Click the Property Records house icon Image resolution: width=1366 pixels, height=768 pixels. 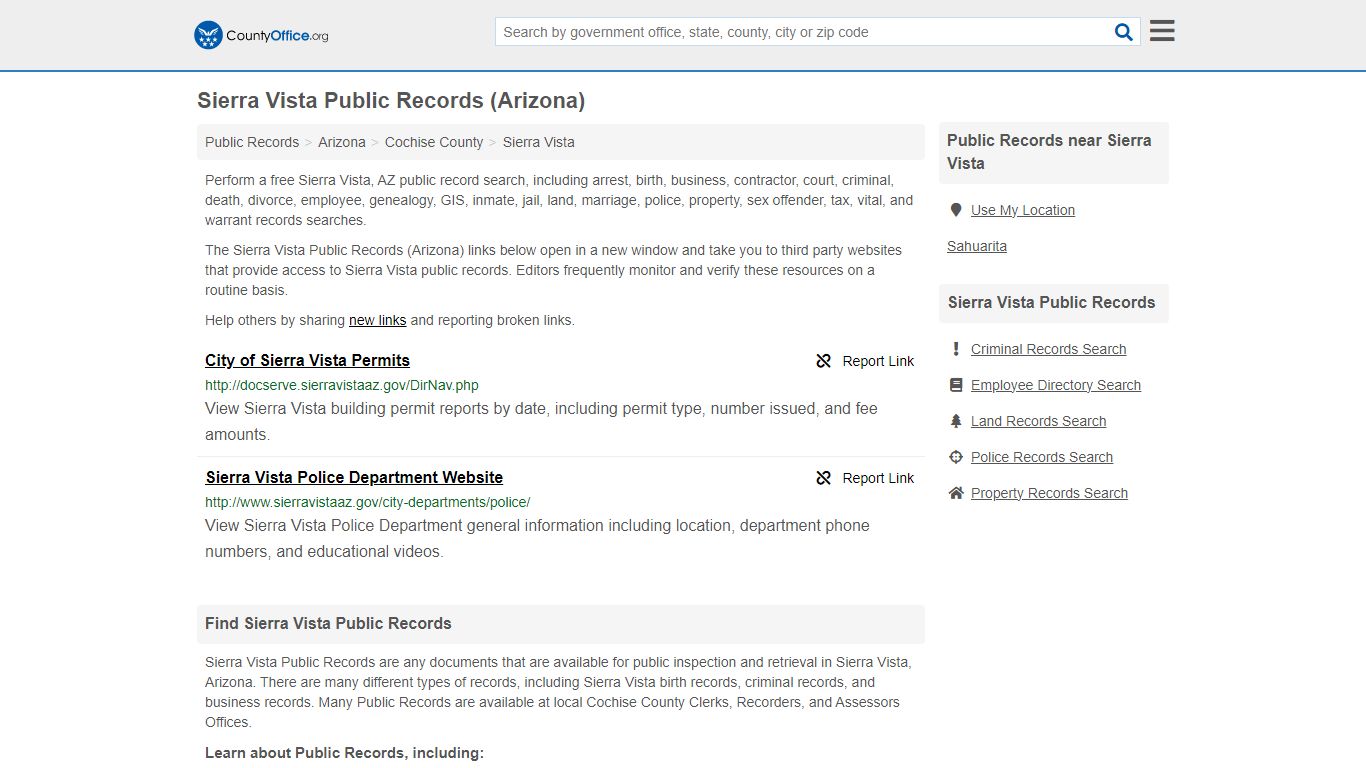pos(956,493)
